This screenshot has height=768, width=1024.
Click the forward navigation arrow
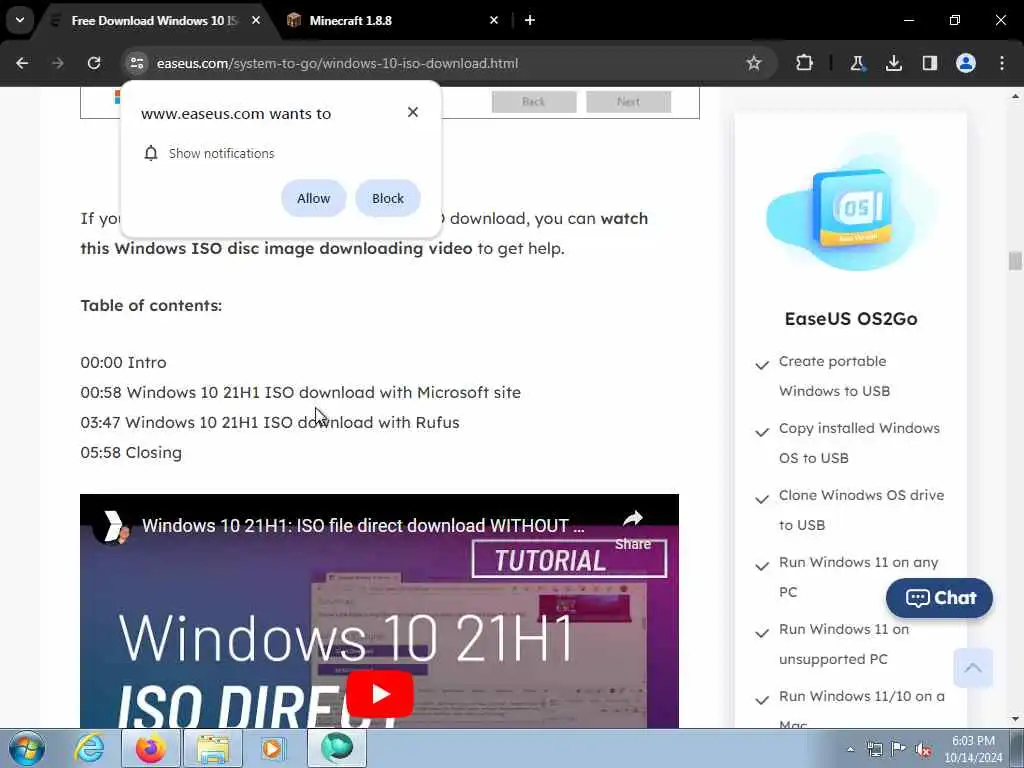(x=58, y=63)
